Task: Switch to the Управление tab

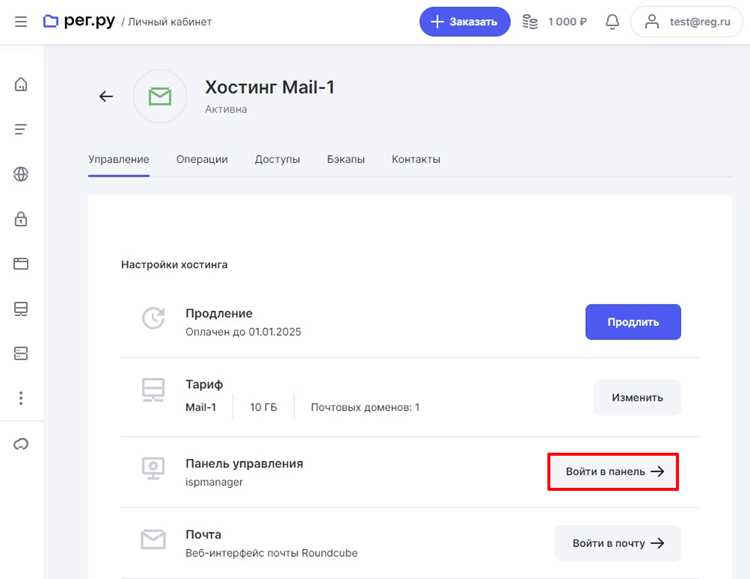Action: [x=119, y=159]
